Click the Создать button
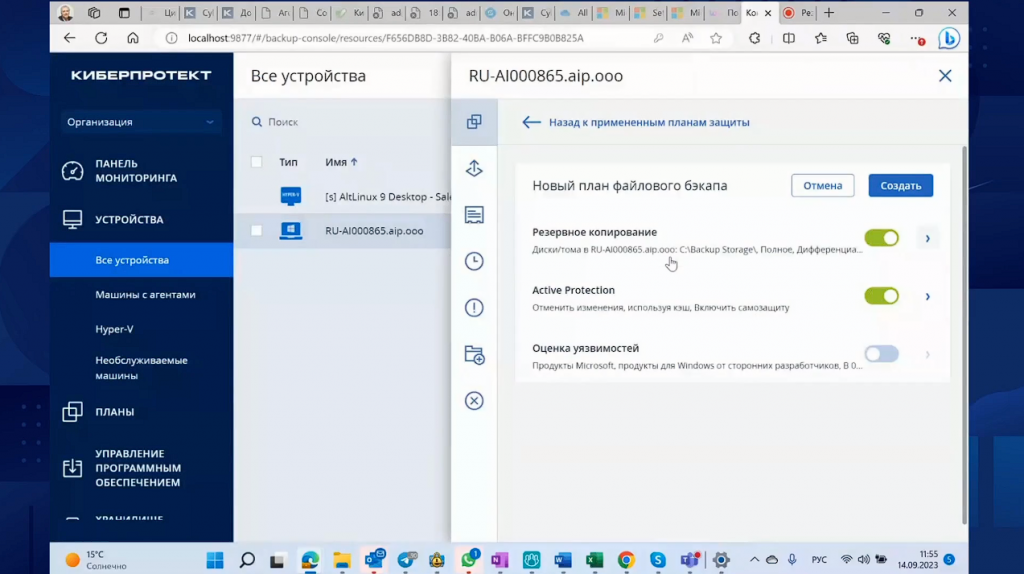Image resolution: width=1024 pixels, height=574 pixels. tap(901, 185)
